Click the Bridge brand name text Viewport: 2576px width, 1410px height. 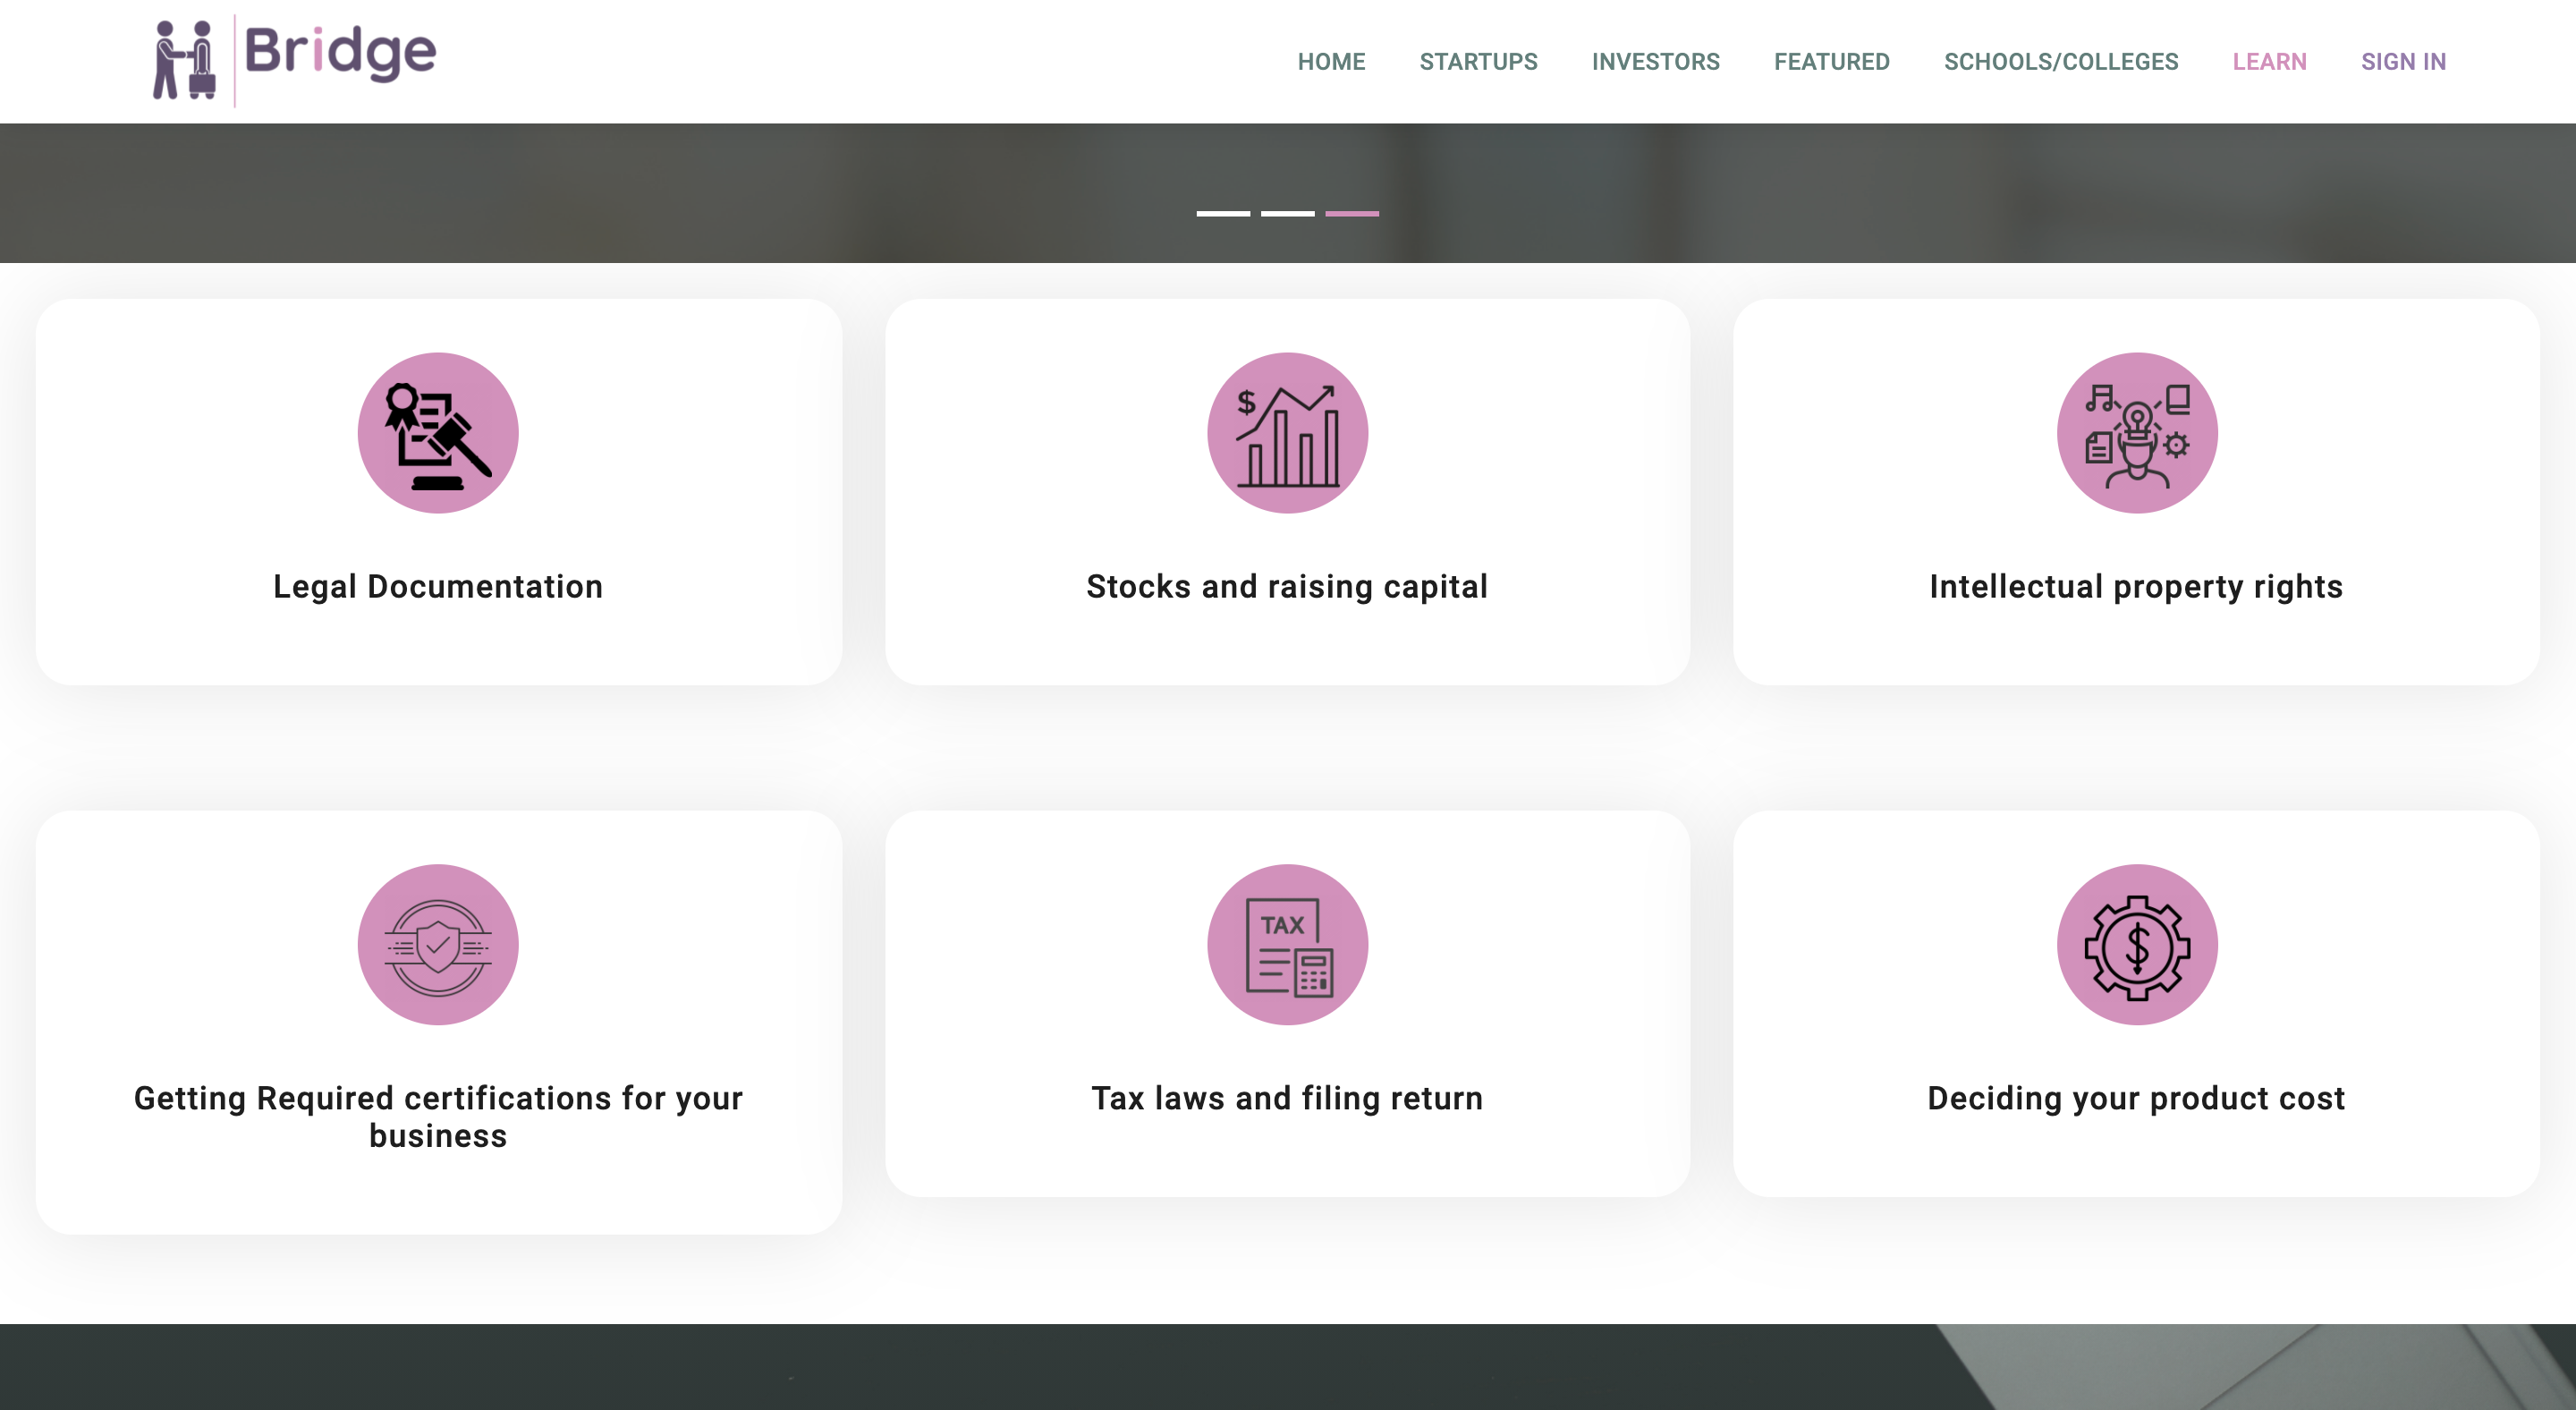(x=340, y=52)
